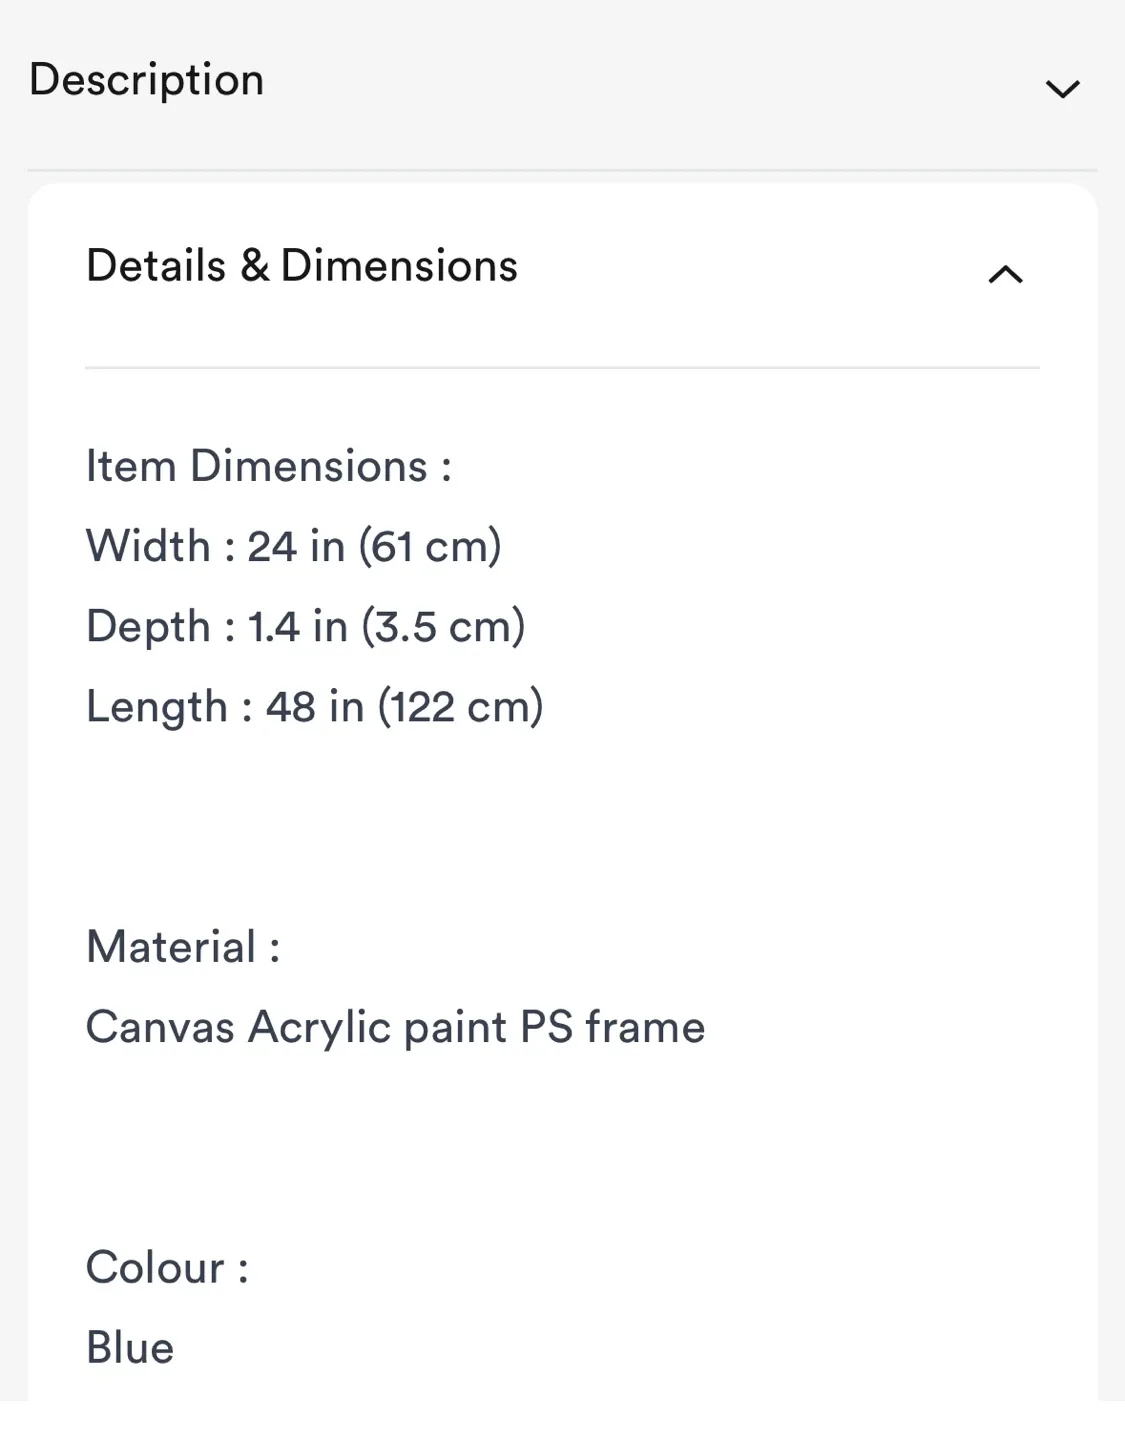
Task: Select the Width 24 in line
Action: click(295, 545)
